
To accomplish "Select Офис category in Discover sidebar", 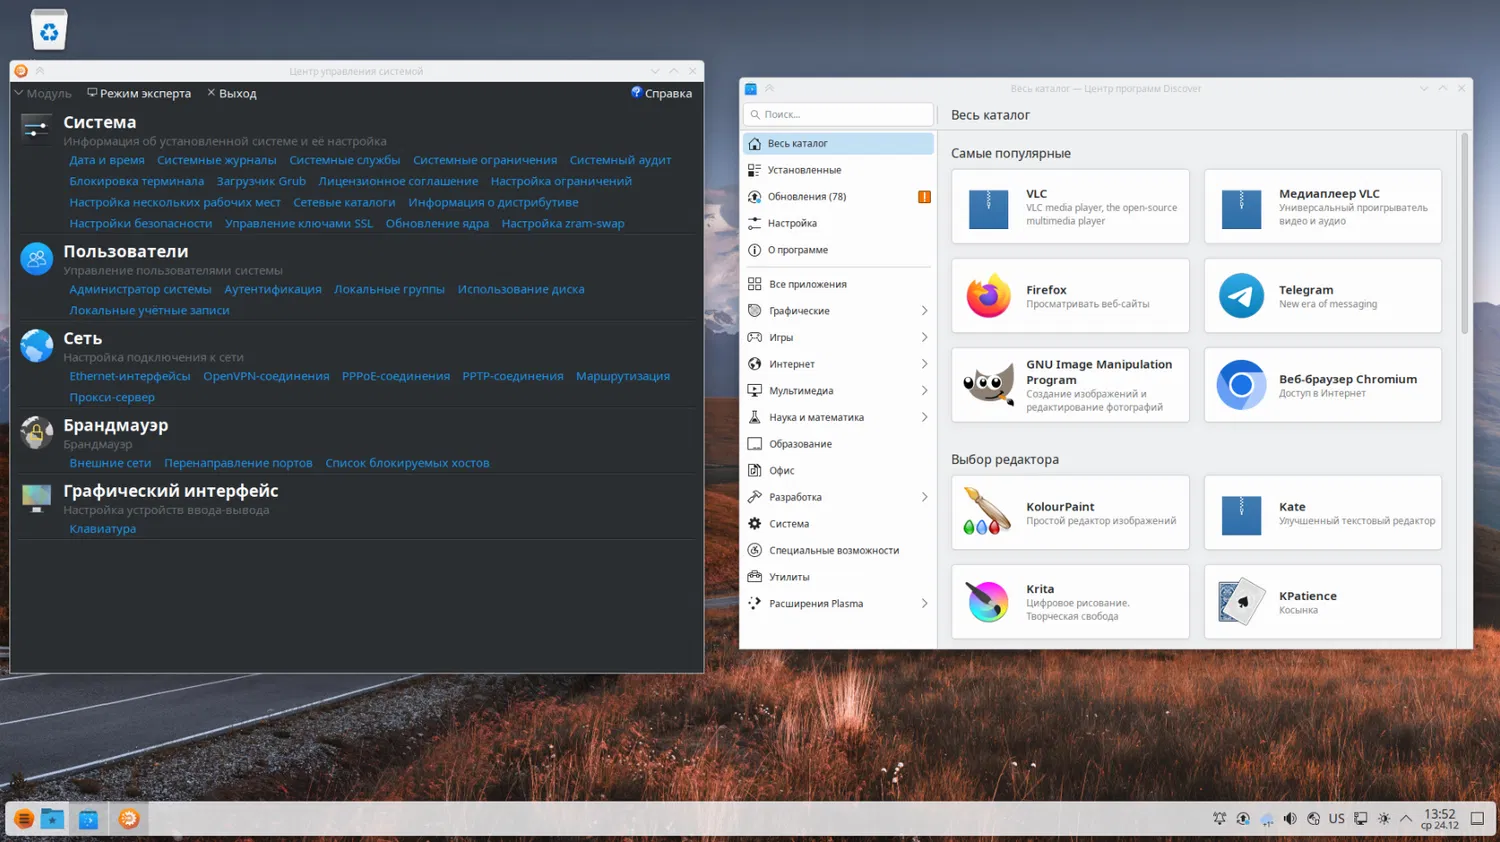I will tap(838, 471).
